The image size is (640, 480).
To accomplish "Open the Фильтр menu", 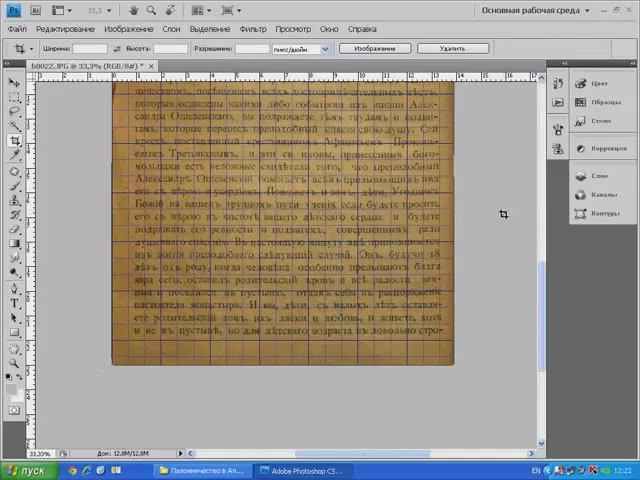I will (x=253, y=29).
